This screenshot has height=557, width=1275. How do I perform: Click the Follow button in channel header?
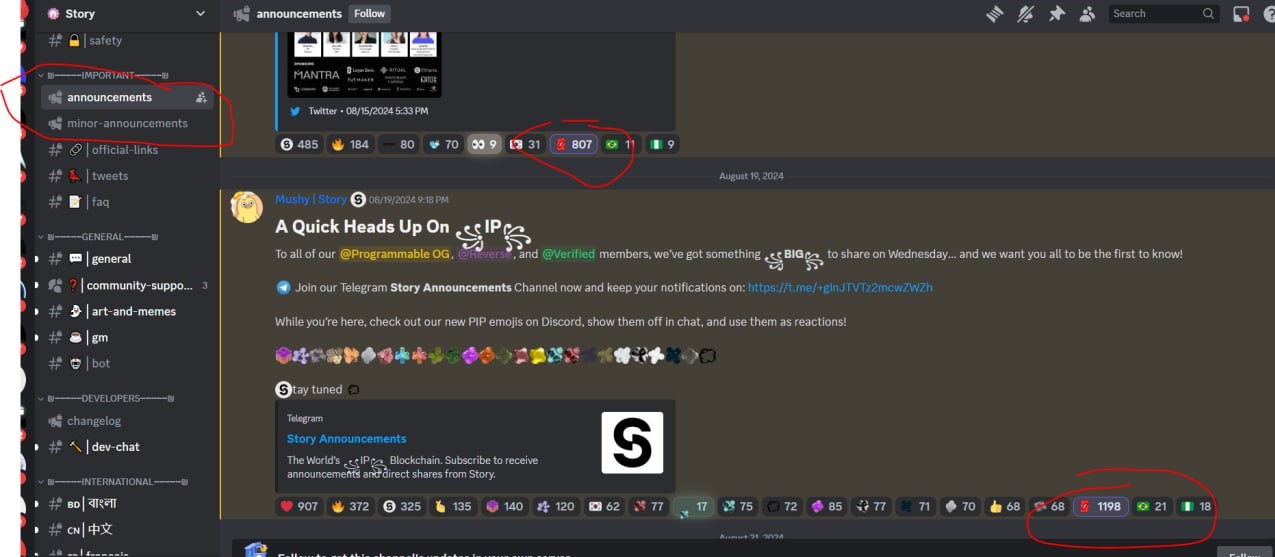coord(369,14)
